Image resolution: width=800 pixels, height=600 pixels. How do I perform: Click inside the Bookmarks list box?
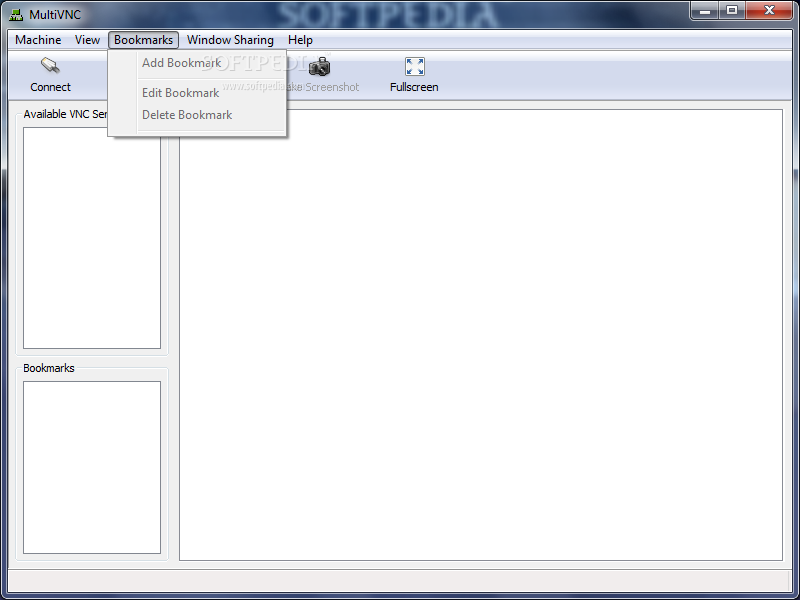coord(92,467)
